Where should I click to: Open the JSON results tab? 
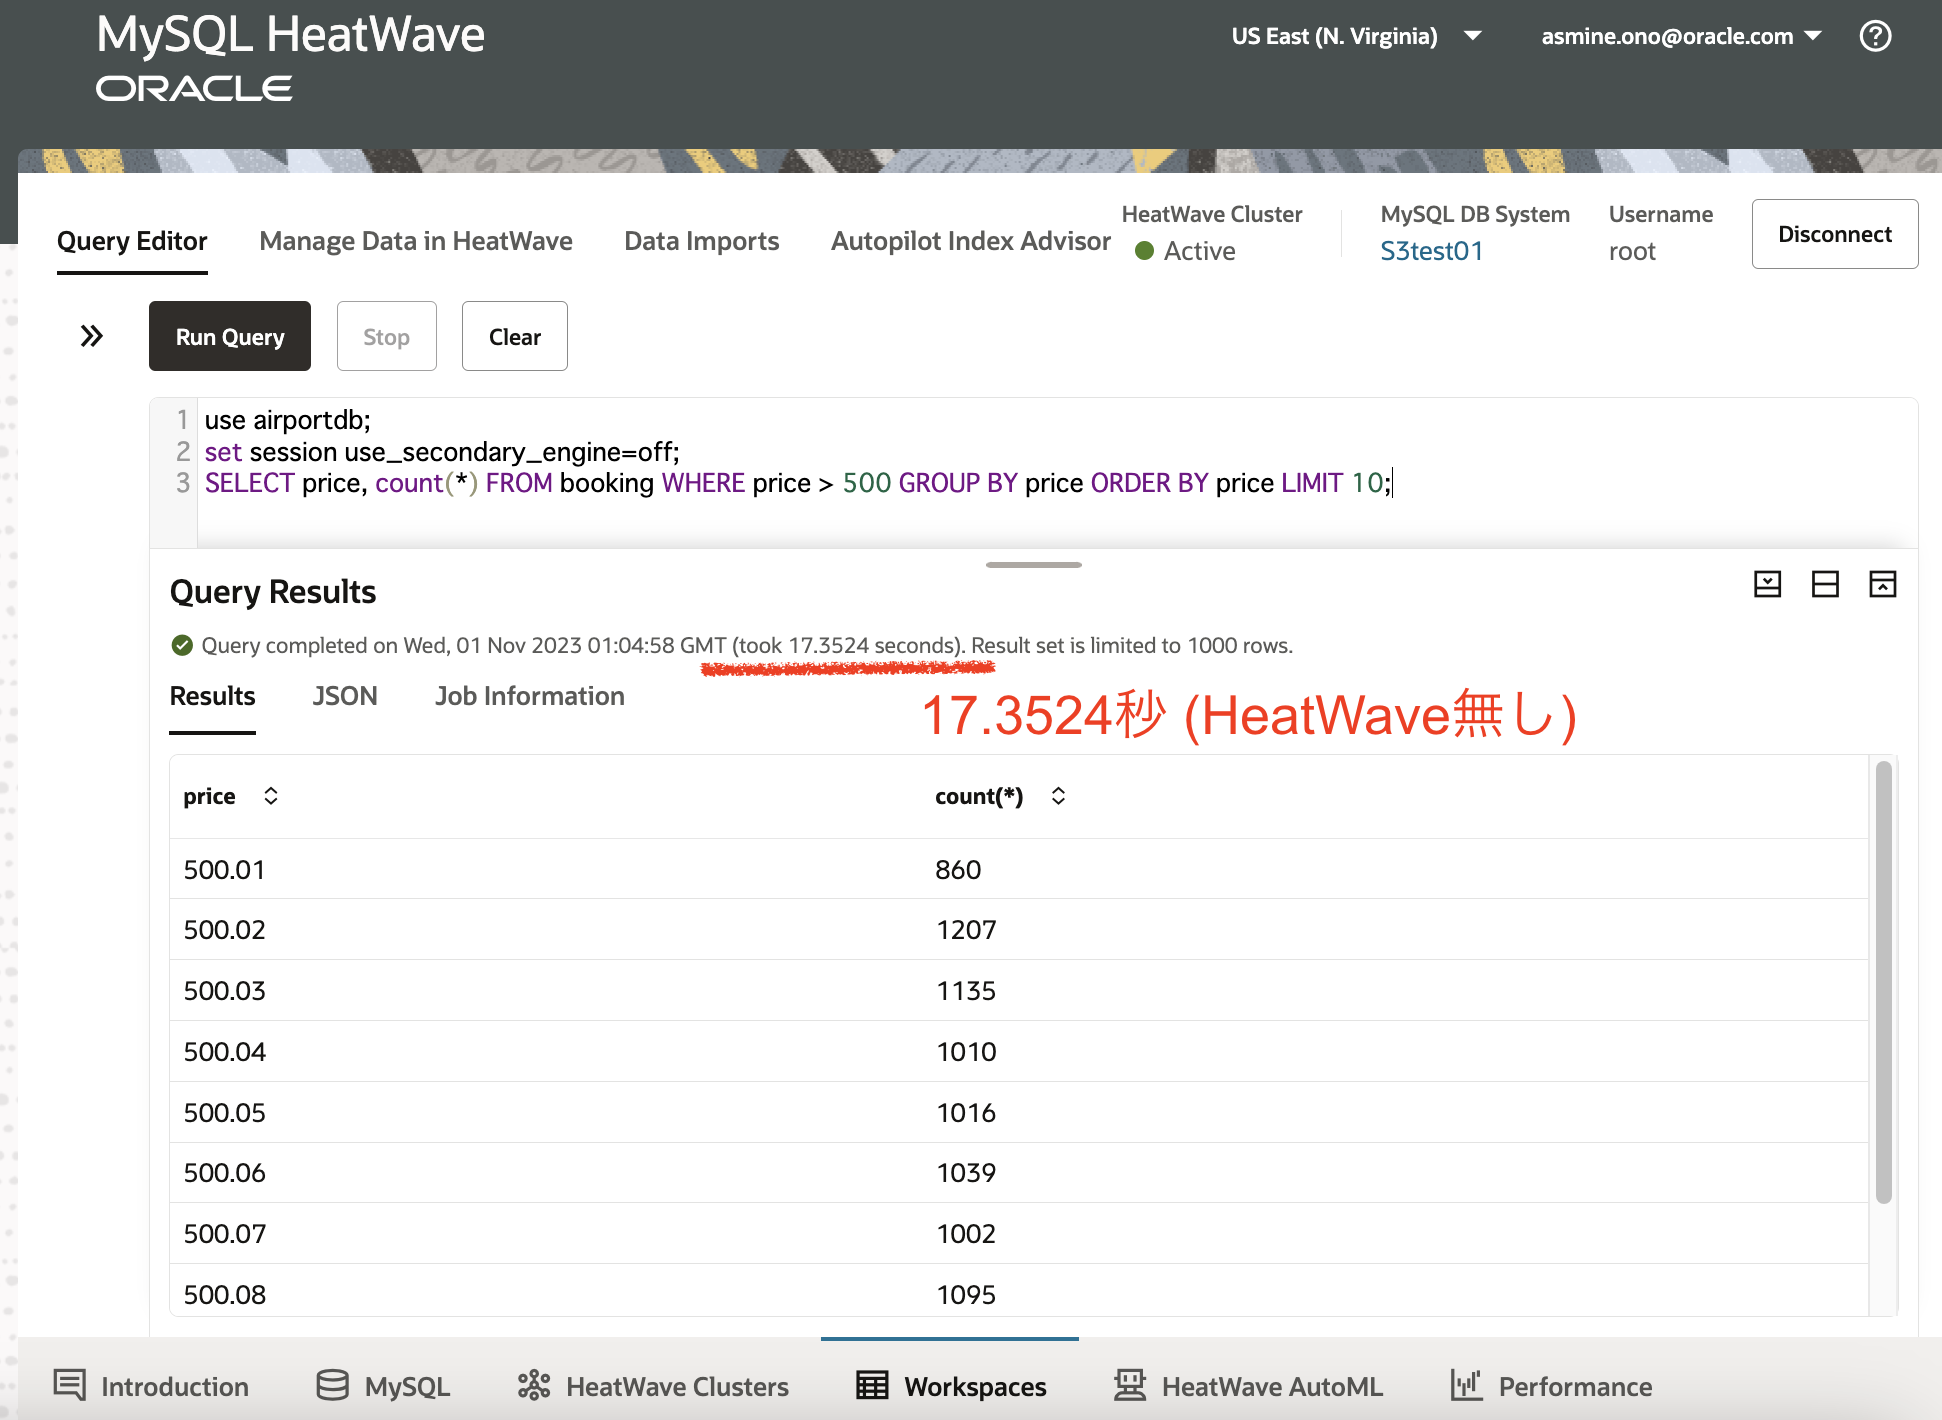[x=344, y=696]
